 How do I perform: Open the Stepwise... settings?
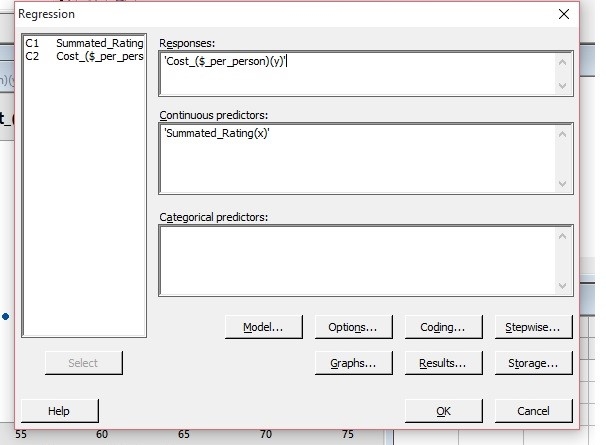coord(533,327)
